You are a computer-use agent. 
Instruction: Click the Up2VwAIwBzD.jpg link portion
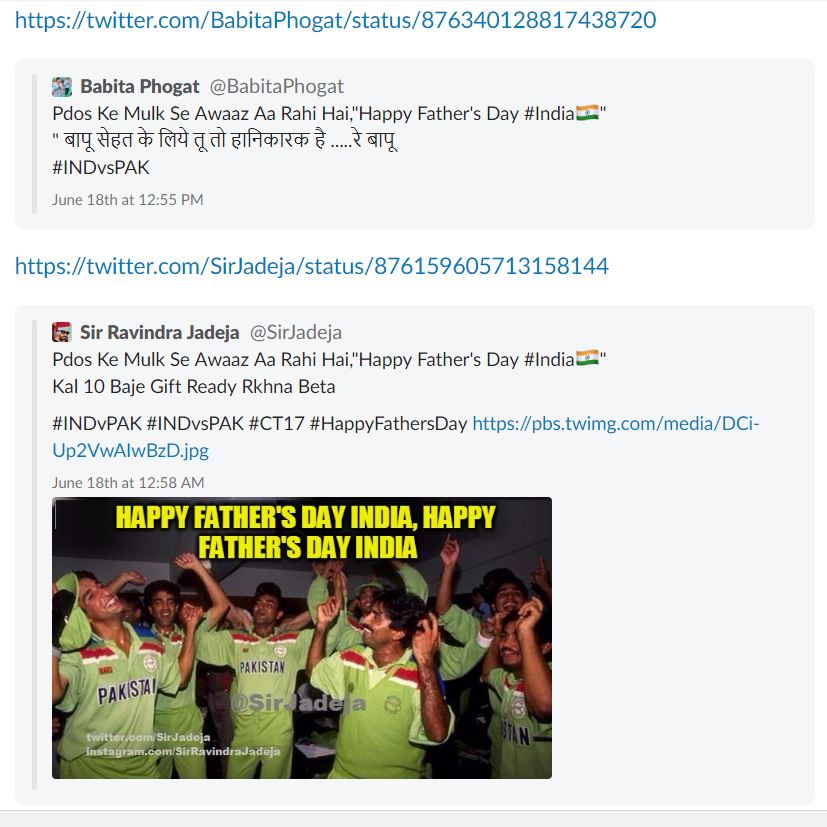131,451
